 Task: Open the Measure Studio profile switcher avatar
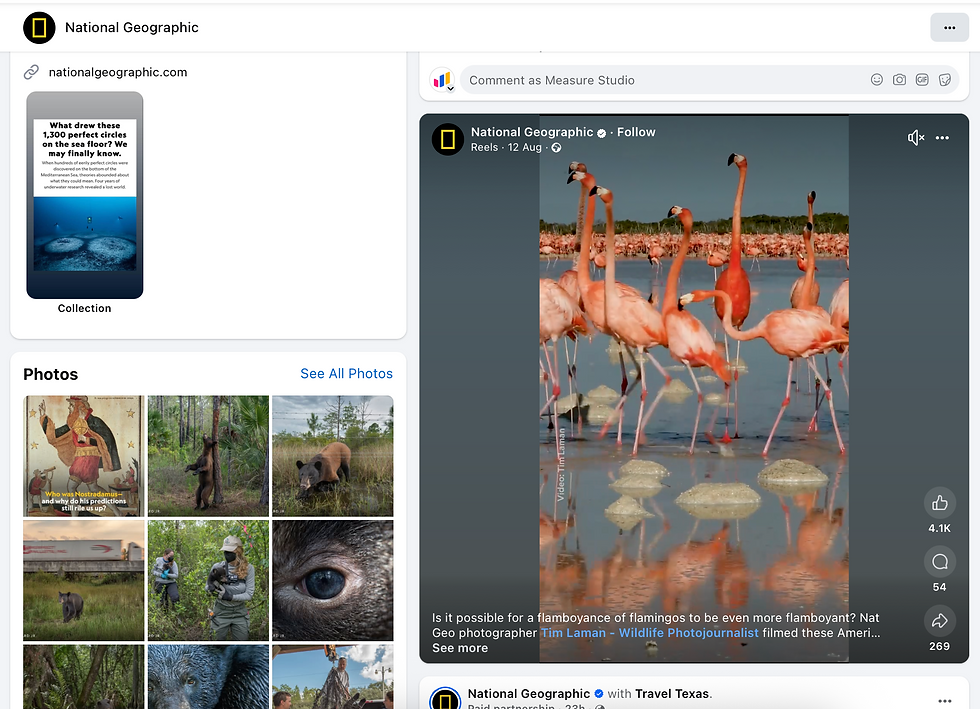click(442, 80)
